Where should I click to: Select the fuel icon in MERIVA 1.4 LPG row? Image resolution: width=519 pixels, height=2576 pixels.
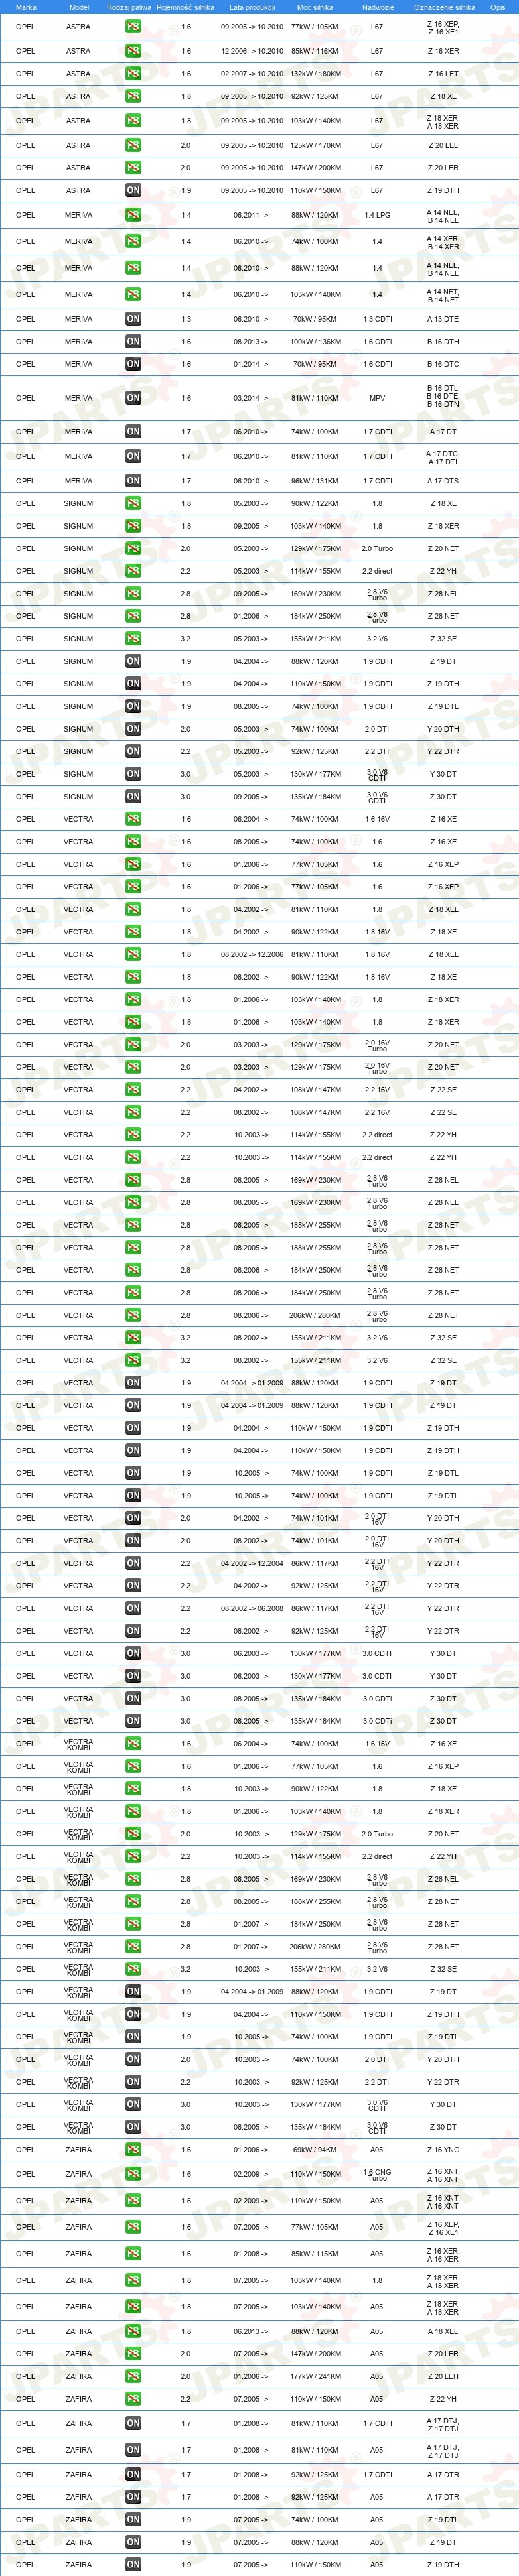pyautogui.click(x=133, y=215)
